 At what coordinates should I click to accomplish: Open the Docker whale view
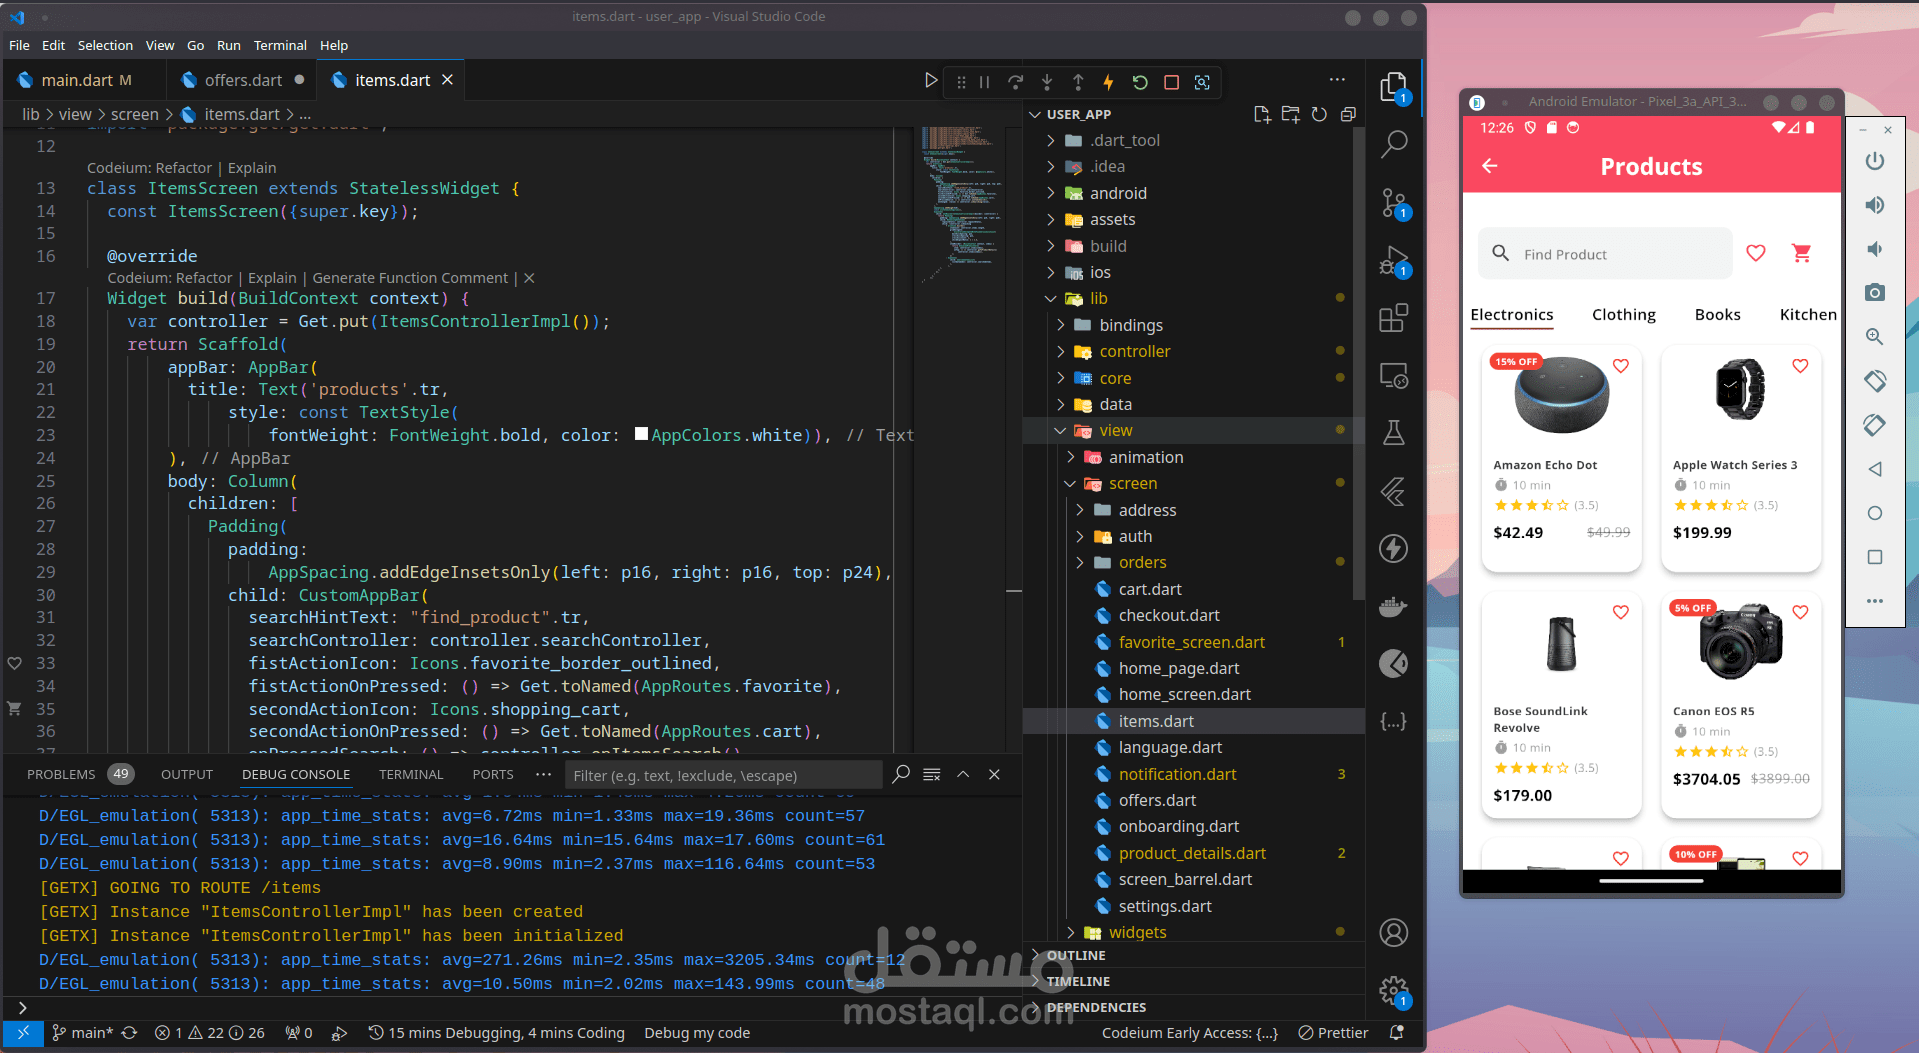1393,606
